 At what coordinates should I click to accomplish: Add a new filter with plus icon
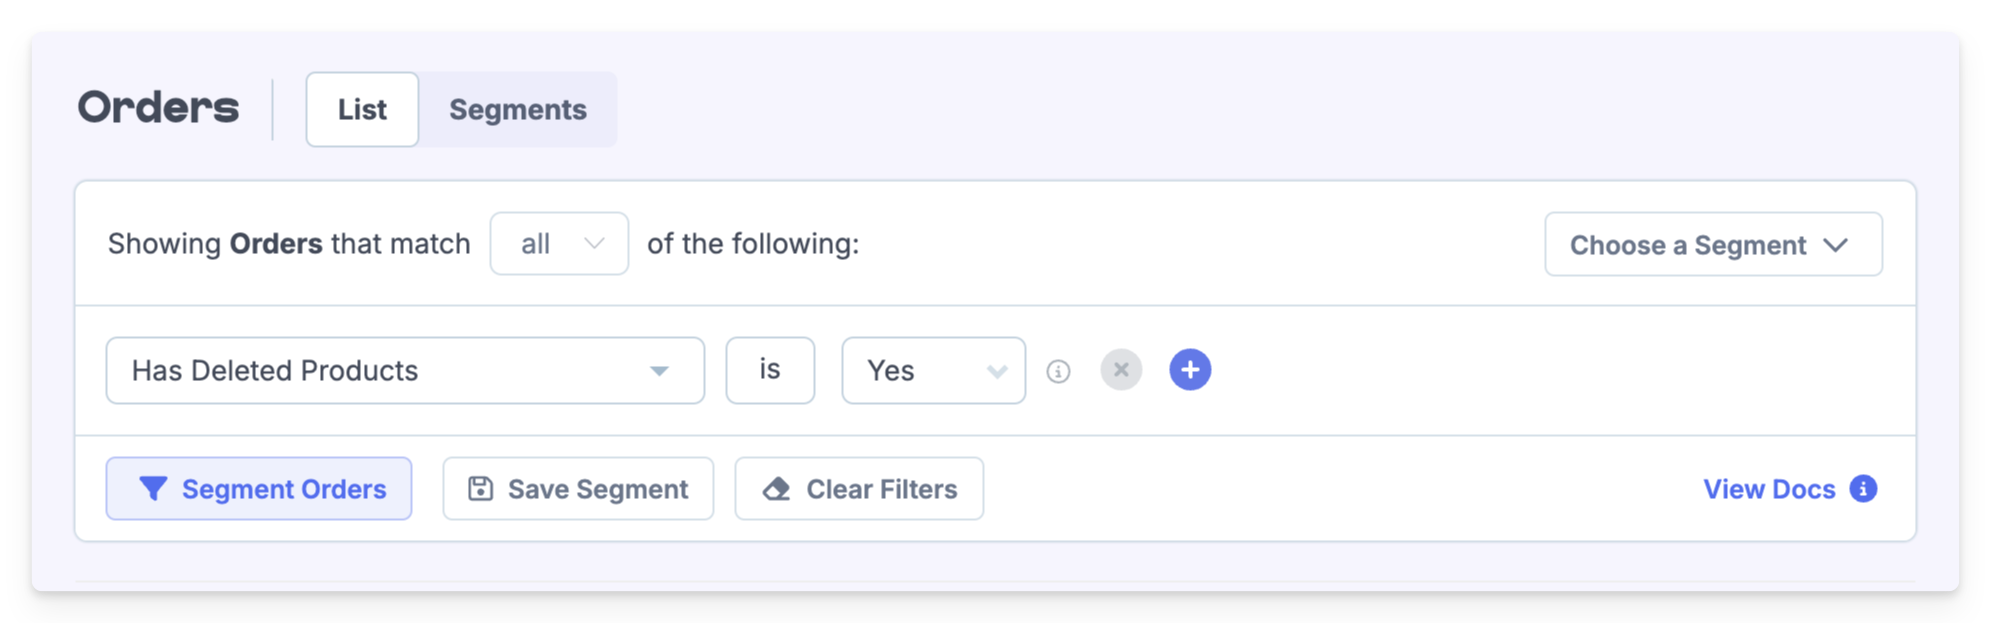click(1189, 370)
